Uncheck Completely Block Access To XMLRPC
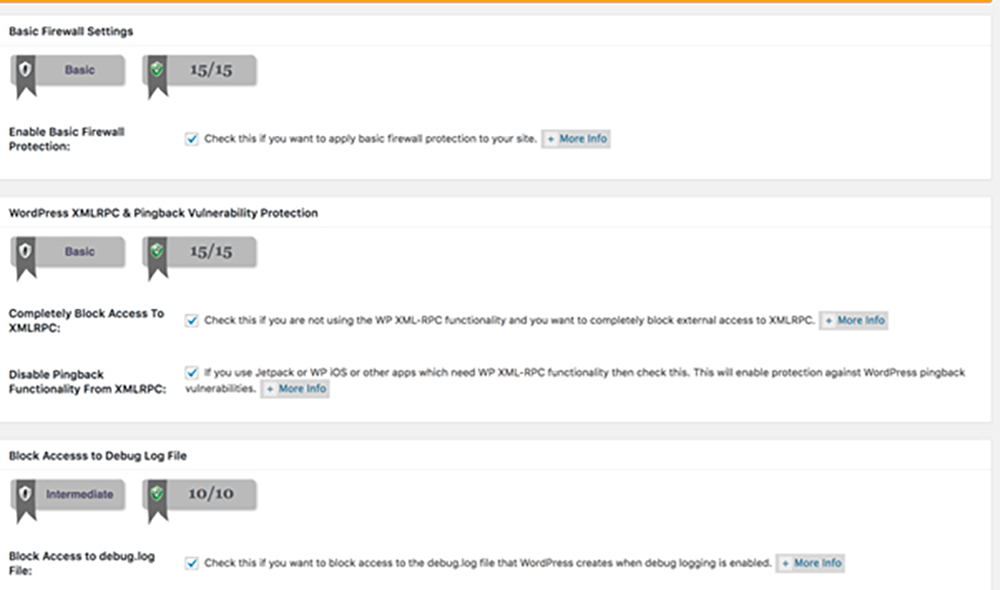This screenshot has height=590, width=1000. [191, 321]
